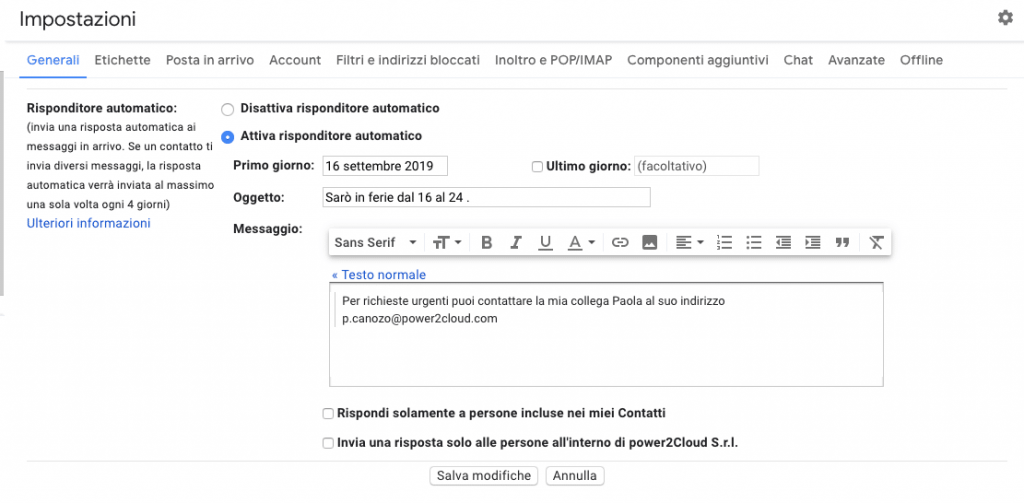Open the Filtri e indirizzi bloccati tab
The width and height of the screenshot is (1024, 503).
408,60
